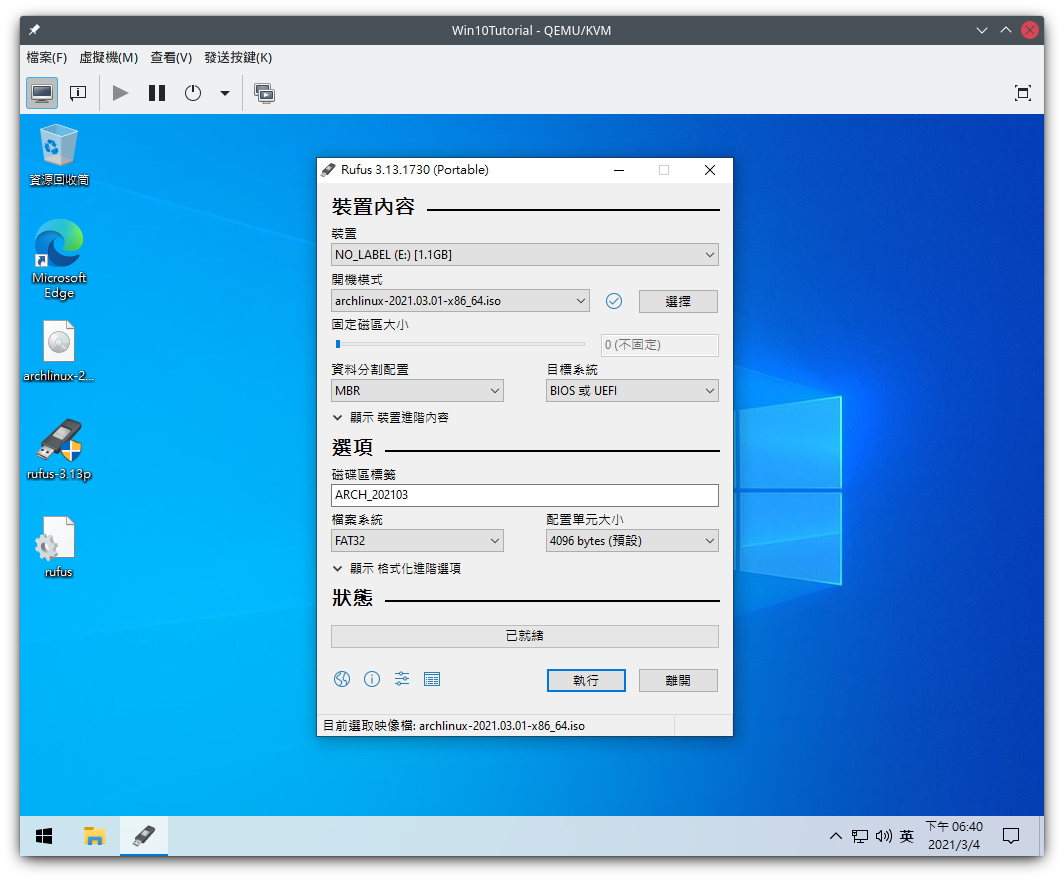Show hidden tray icons chevron
The width and height of the screenshot is (1064, 880).
pyautogui.click(x=836, y=836)
